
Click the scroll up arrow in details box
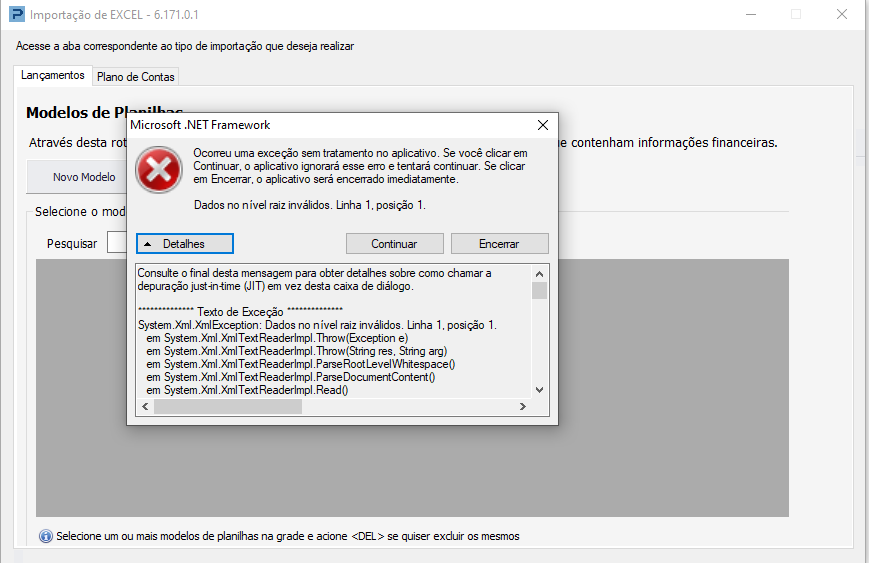[539, 274]
